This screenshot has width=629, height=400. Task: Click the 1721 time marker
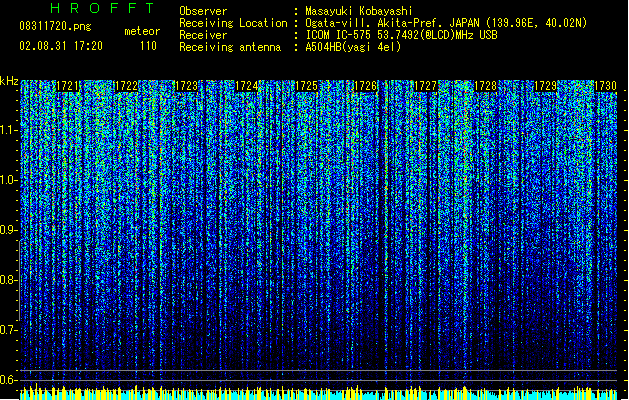pyautogui.click(x=67, y=86)
